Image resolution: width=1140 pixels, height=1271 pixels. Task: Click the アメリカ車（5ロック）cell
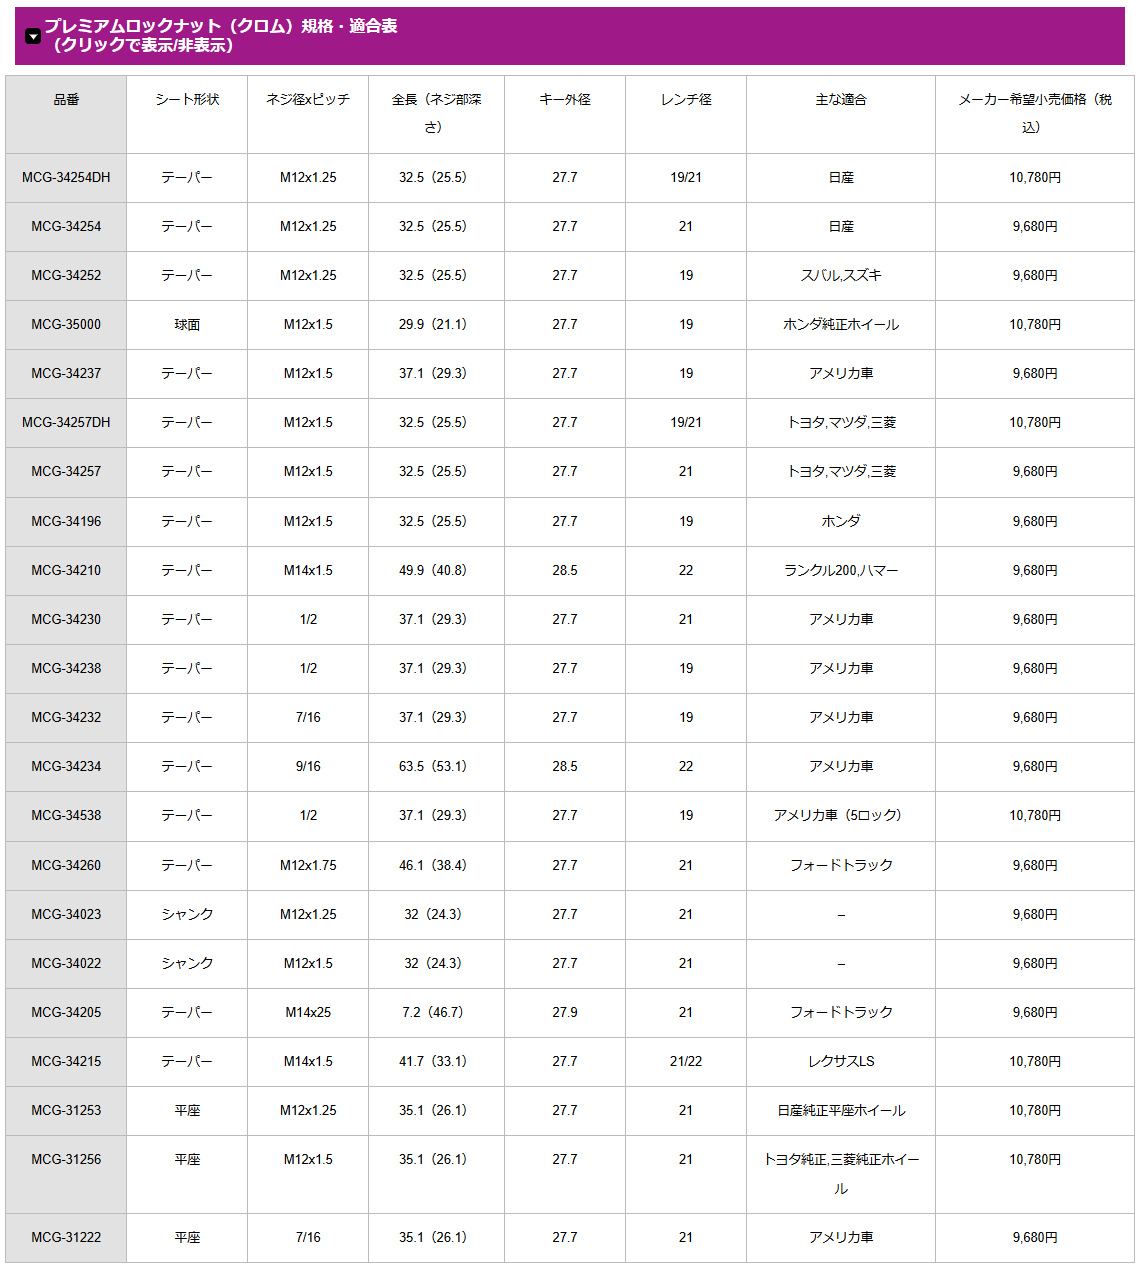pyautogui.click(x=841, y=816)
